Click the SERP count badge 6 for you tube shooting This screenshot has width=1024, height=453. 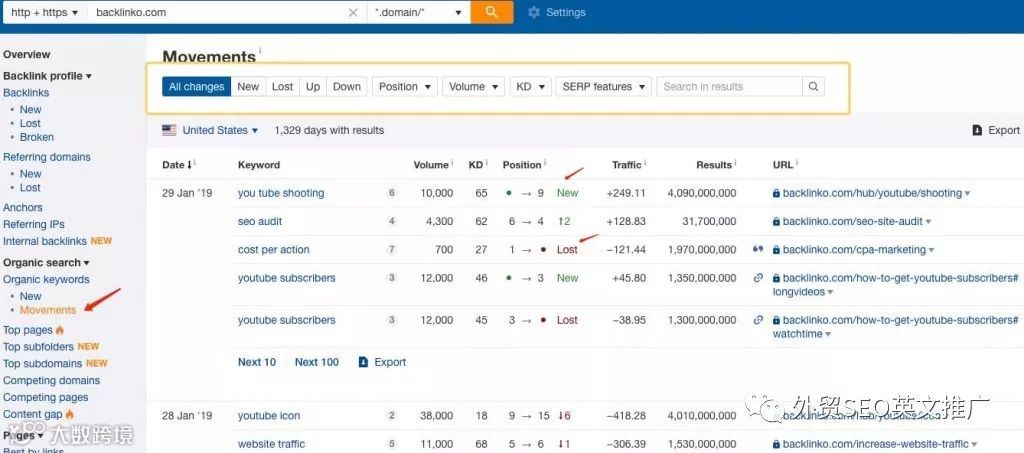(x=392, y=193)
